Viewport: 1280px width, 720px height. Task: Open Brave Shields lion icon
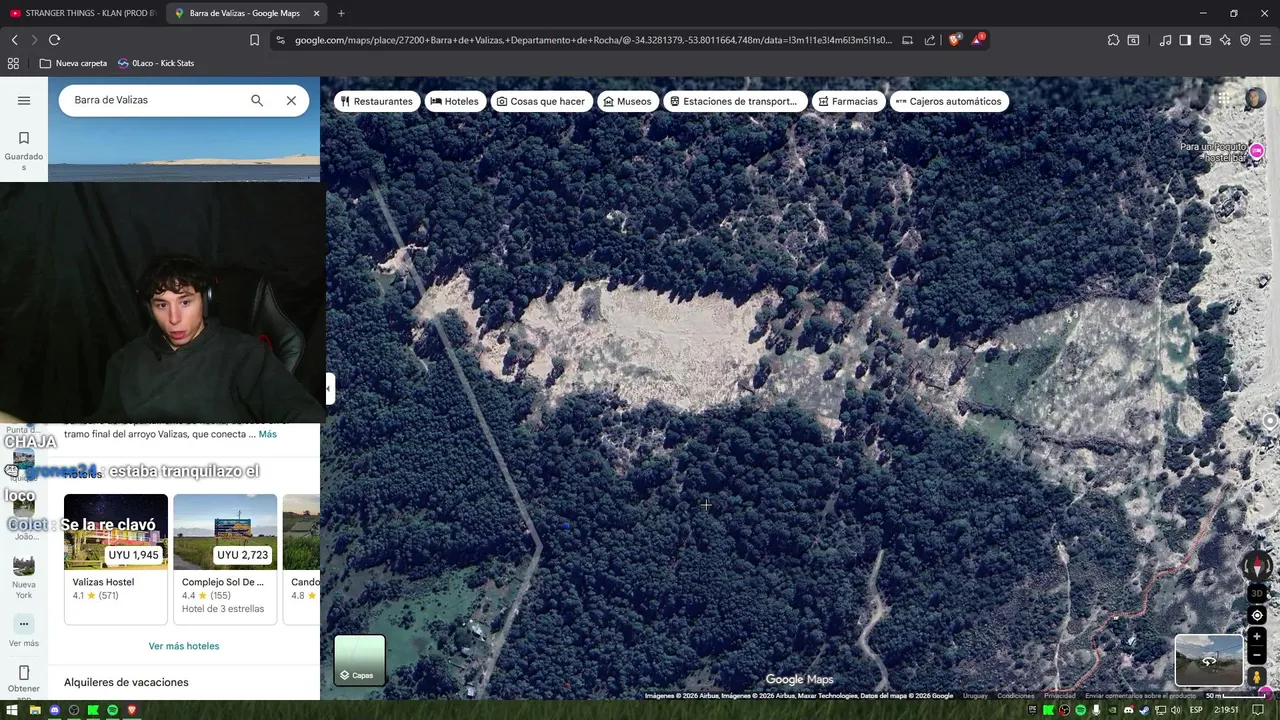955,40
